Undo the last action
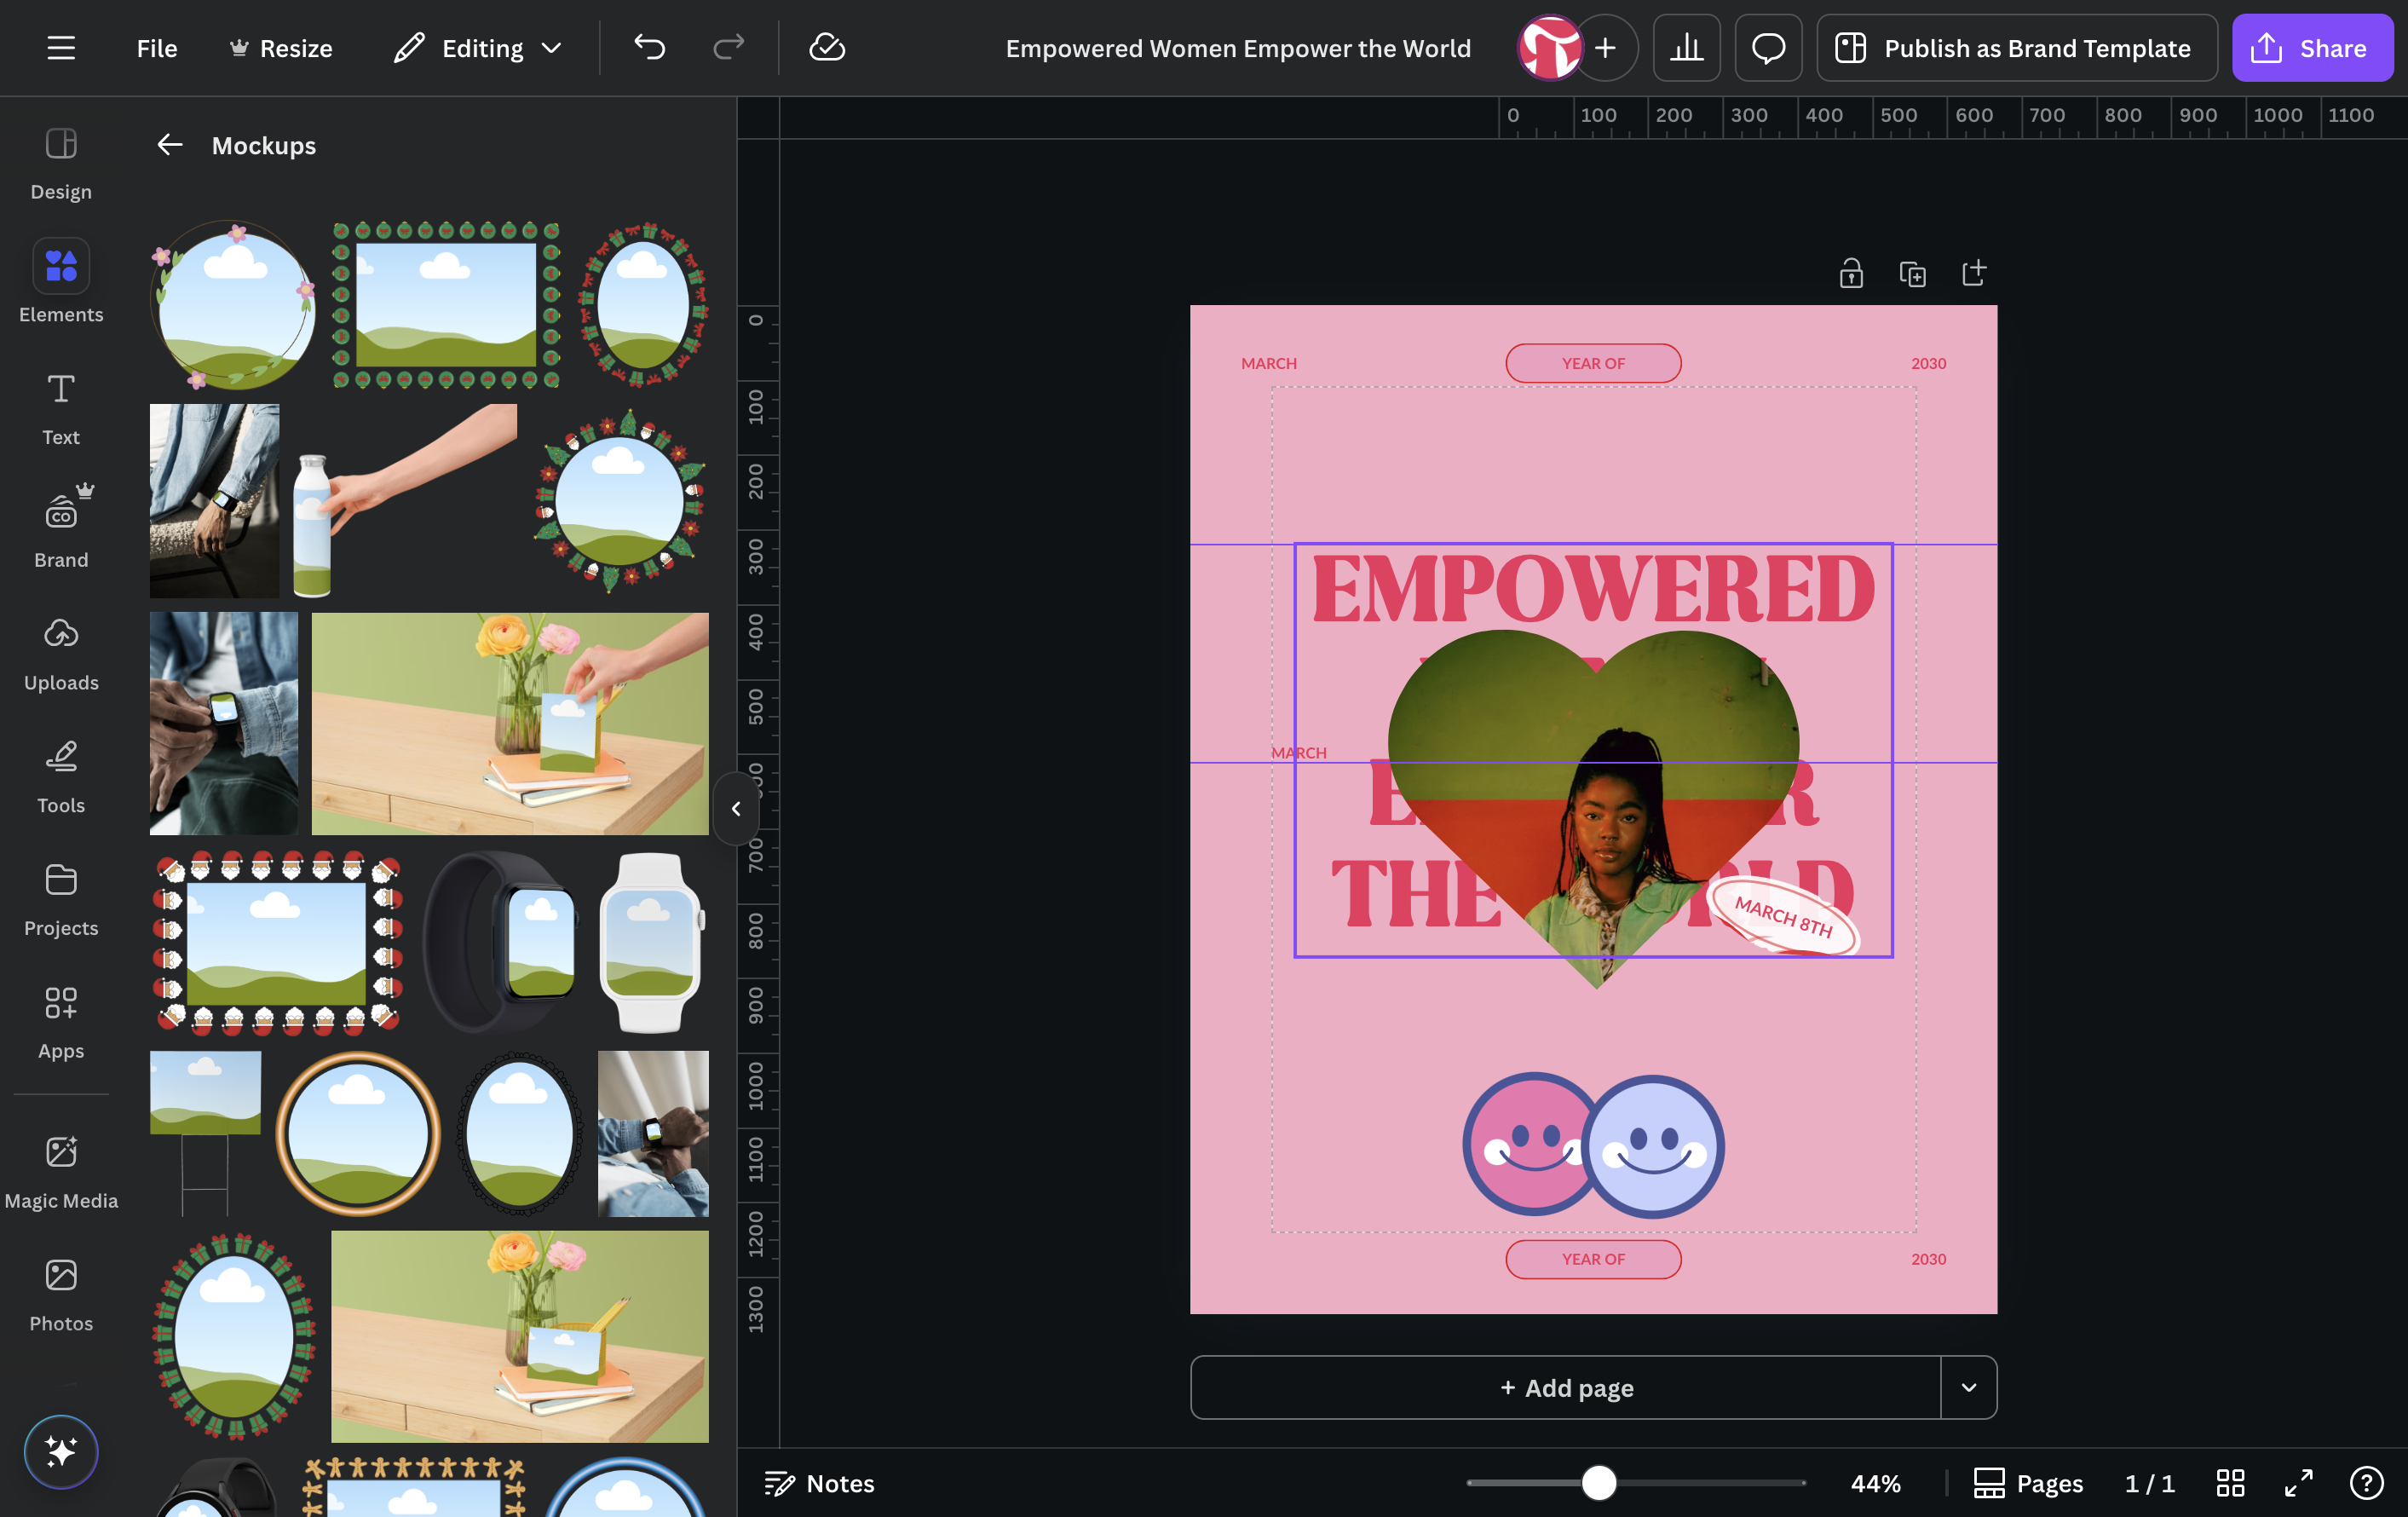Screen dimensions: 2408x1517 [x=649, y=48]
